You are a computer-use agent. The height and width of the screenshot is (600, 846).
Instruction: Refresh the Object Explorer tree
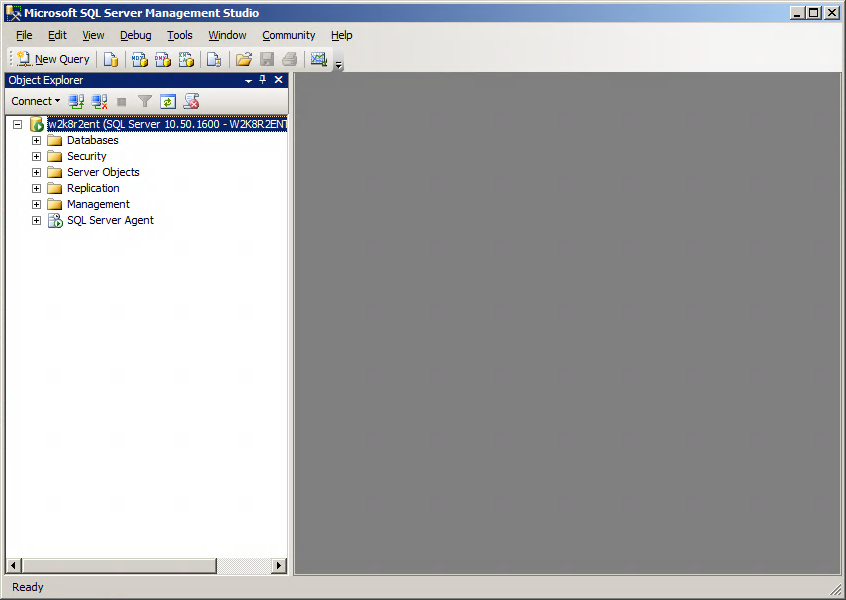click(x=168, y=101)
